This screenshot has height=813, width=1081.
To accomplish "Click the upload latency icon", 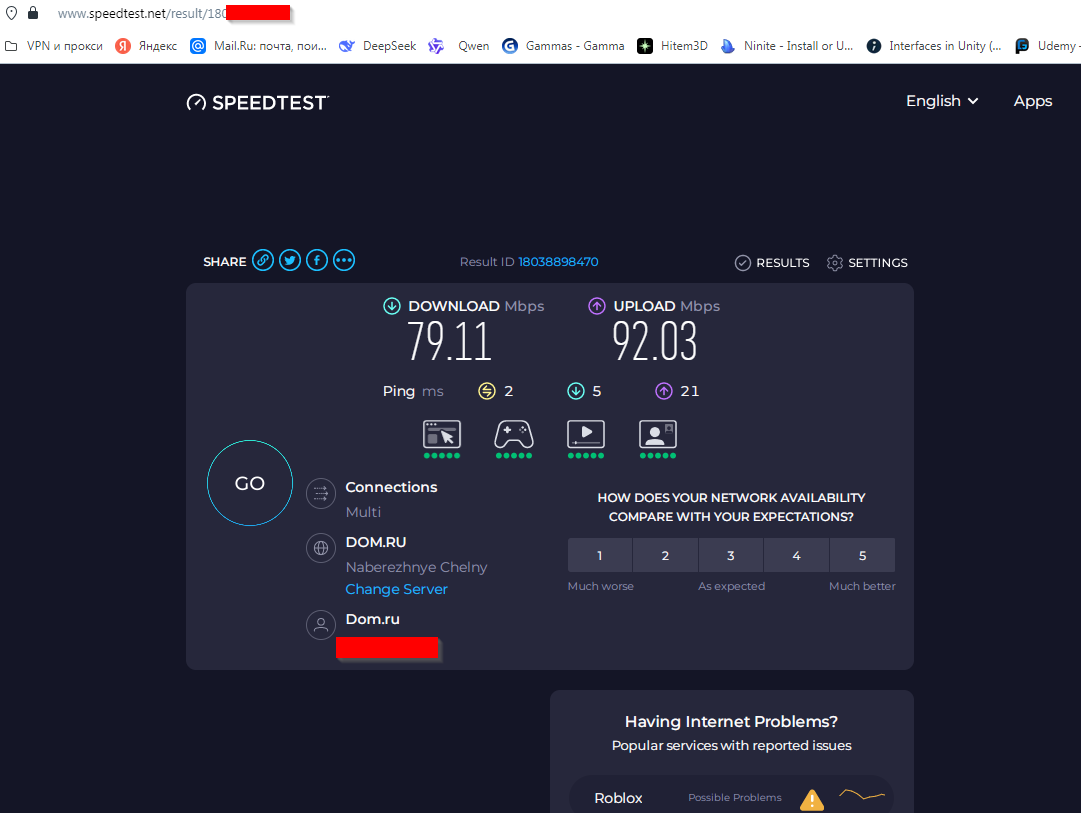I will coord(664,391).
